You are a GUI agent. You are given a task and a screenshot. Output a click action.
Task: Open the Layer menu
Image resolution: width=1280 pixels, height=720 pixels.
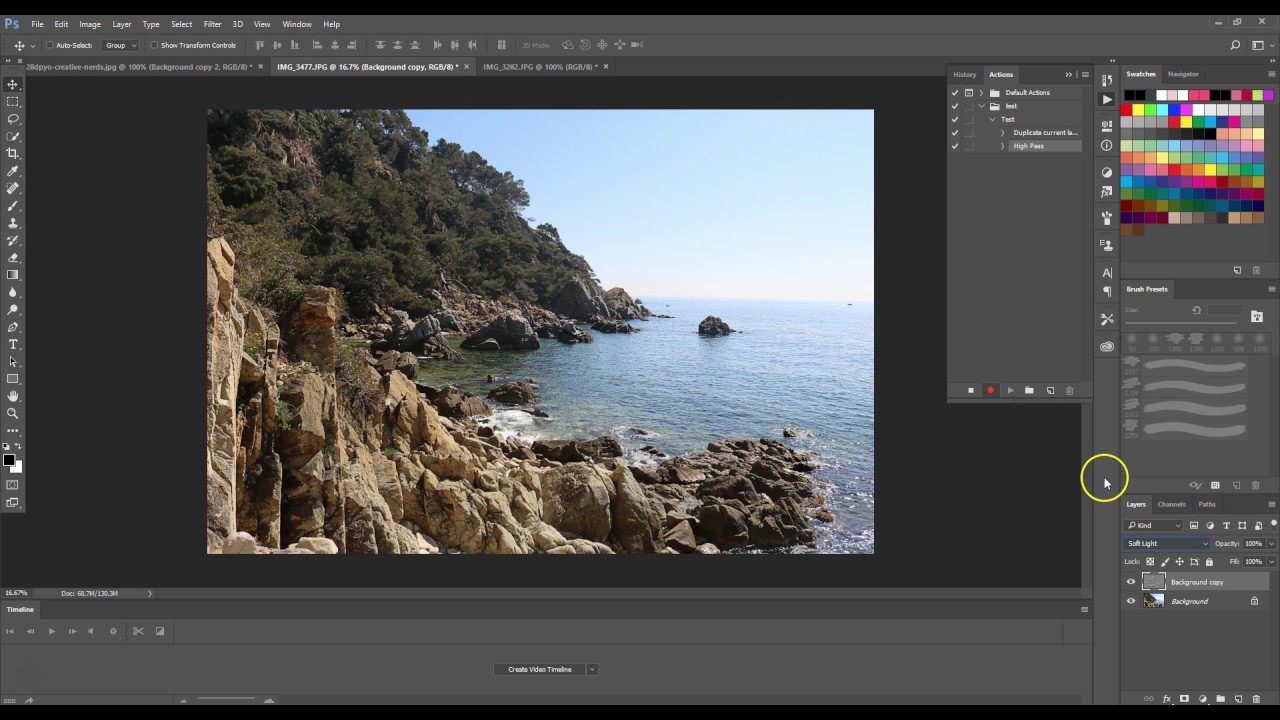121,24
